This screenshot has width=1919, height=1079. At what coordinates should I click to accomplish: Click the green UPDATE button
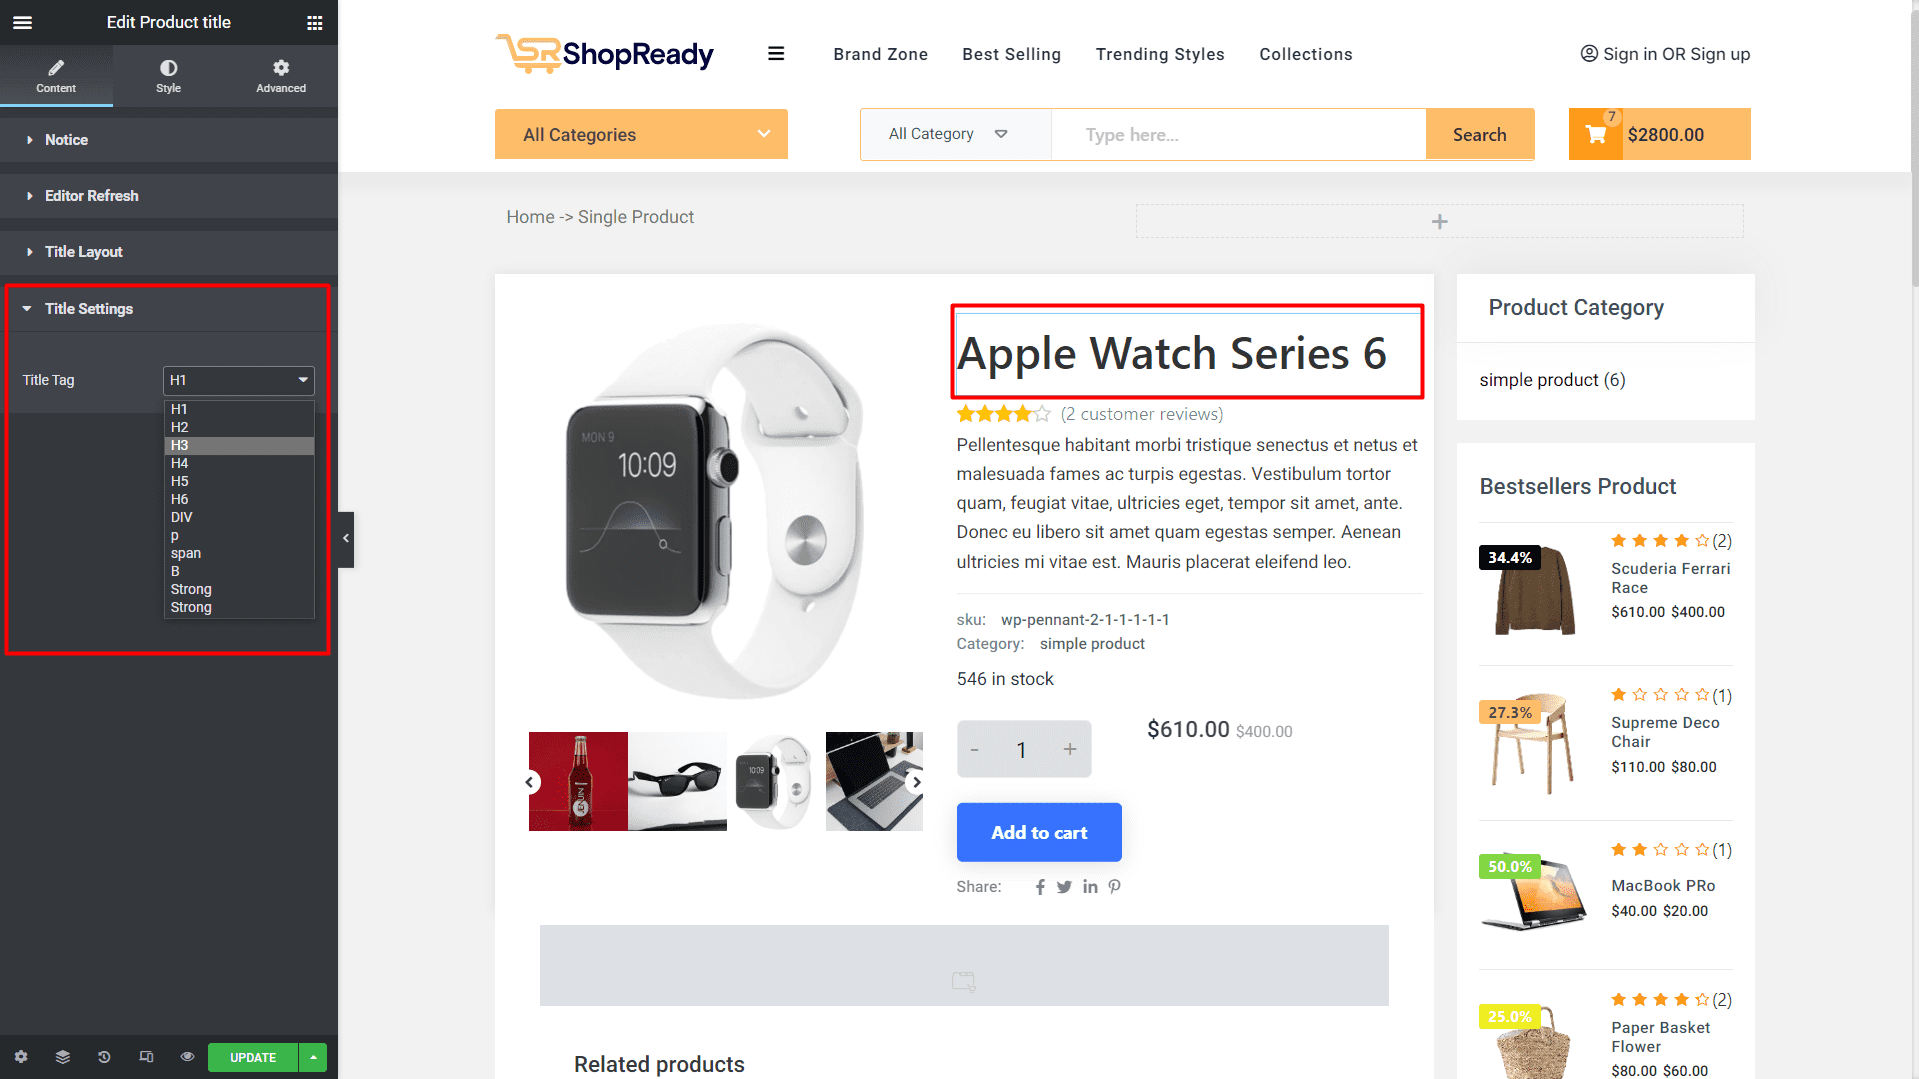(253, 1057)
